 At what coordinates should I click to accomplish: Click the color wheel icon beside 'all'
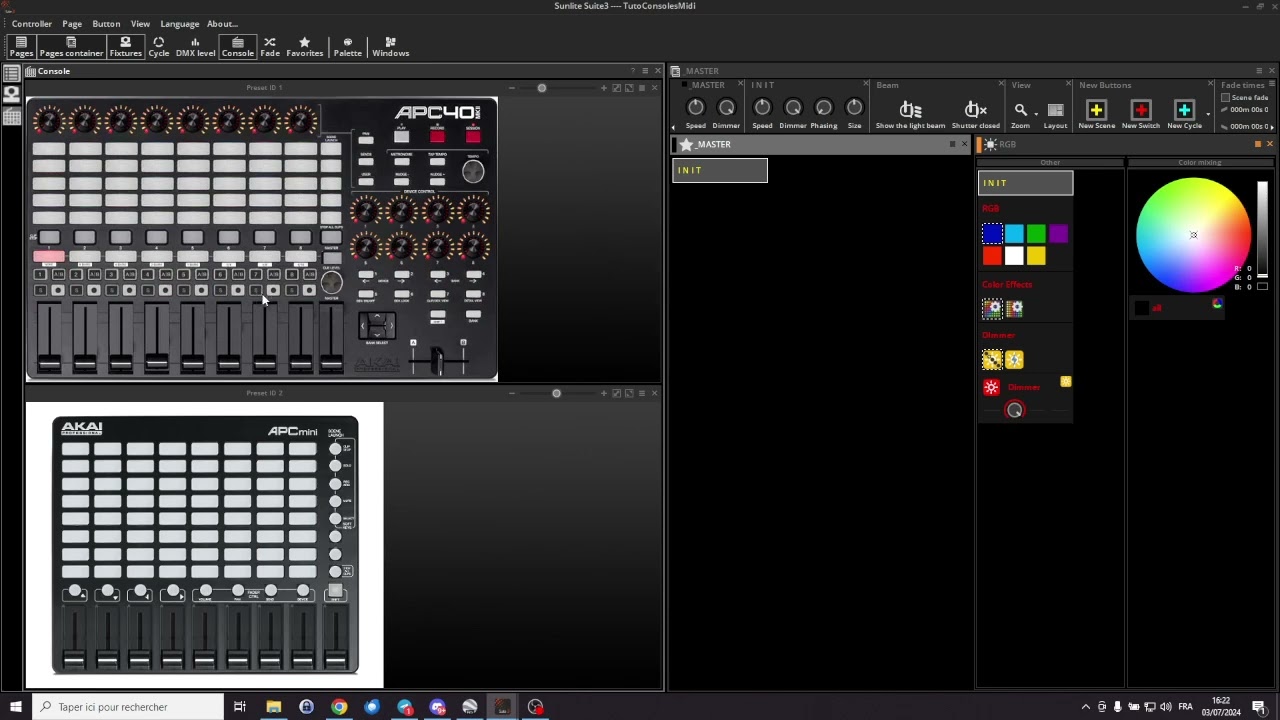pyautogui.click(x=1217, y=304)
